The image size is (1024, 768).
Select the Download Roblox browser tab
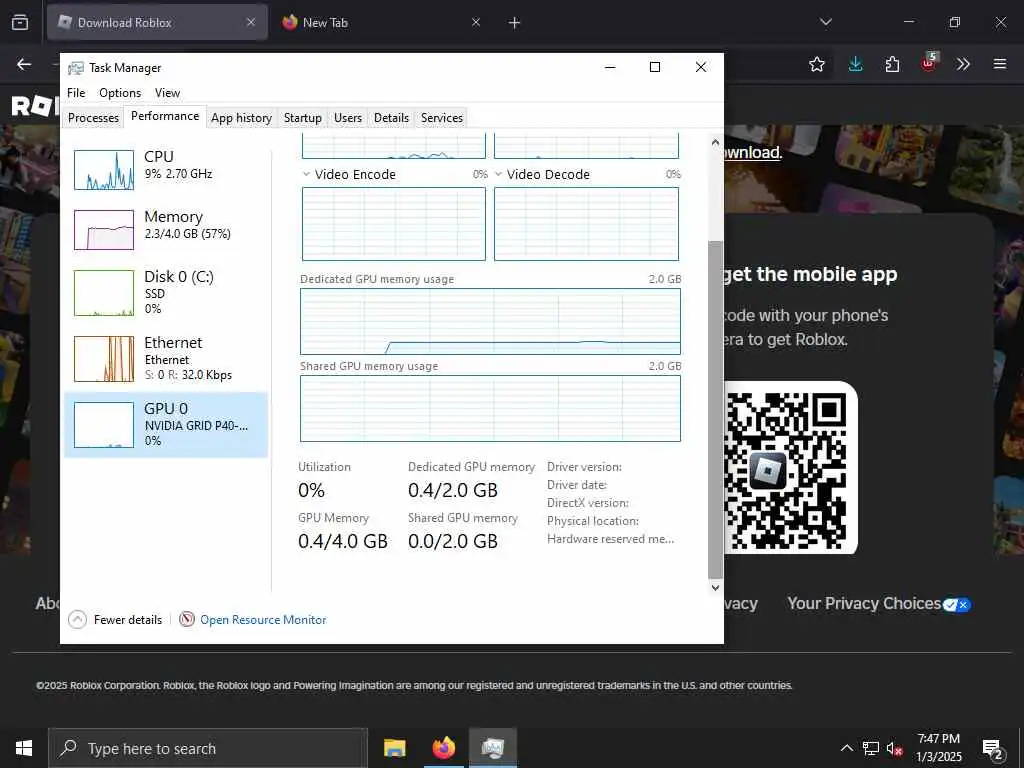tap(157, 22)
